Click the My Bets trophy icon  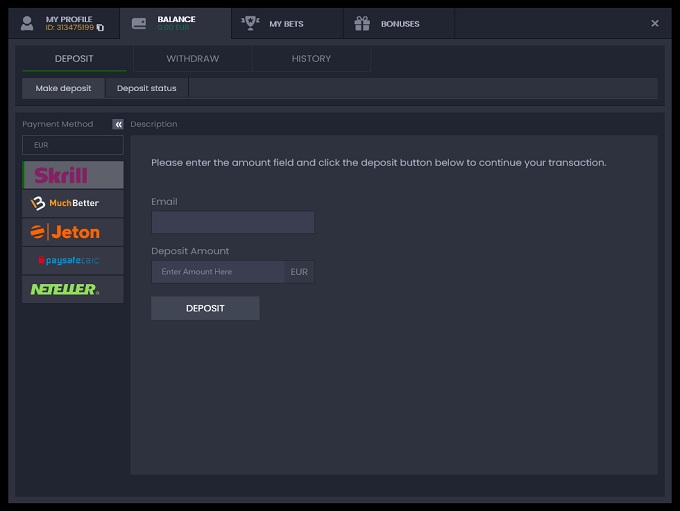click(x=250, y=23)
